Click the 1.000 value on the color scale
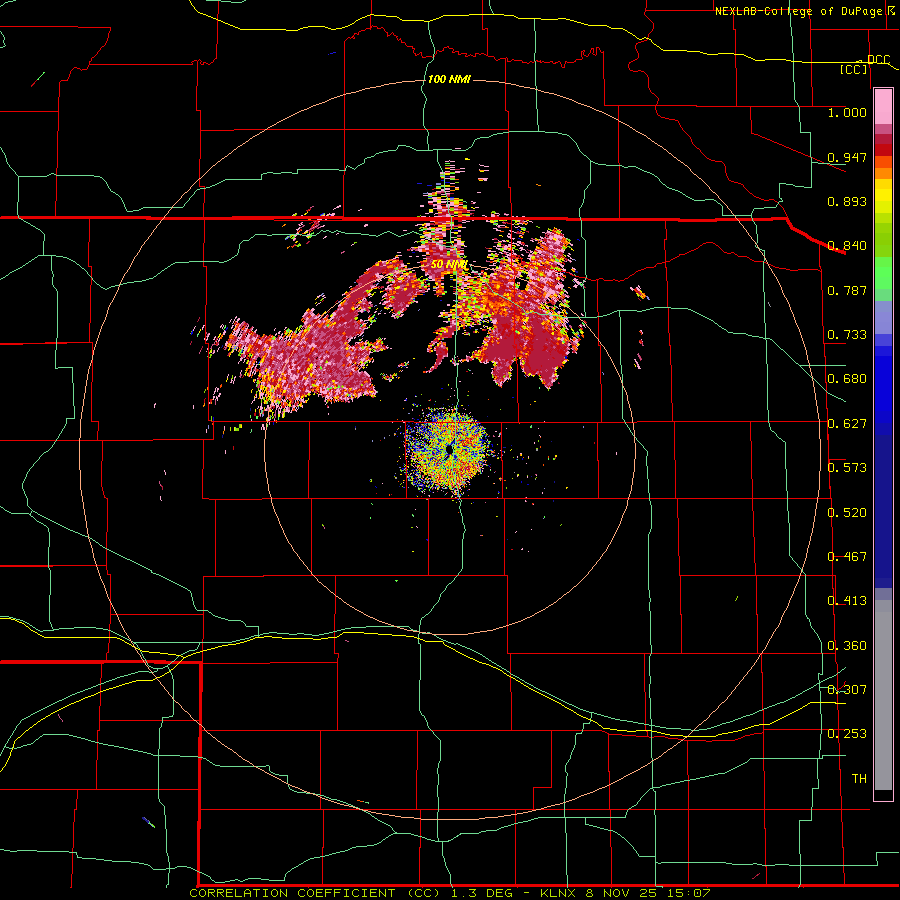 point(847,113)
